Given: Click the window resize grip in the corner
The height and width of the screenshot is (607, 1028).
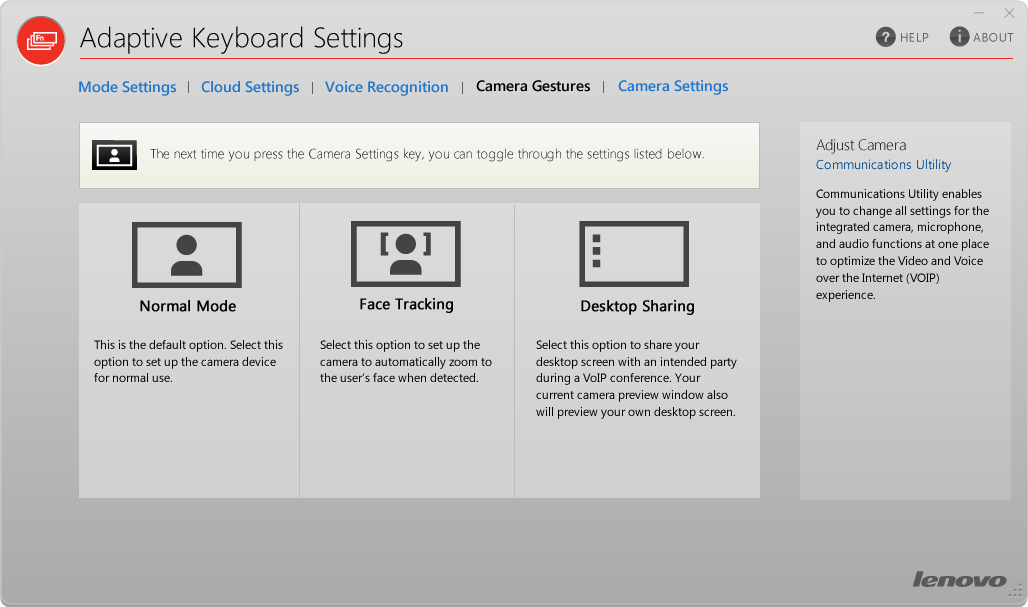Looking at the screenshot, I should coord(1016,592).
